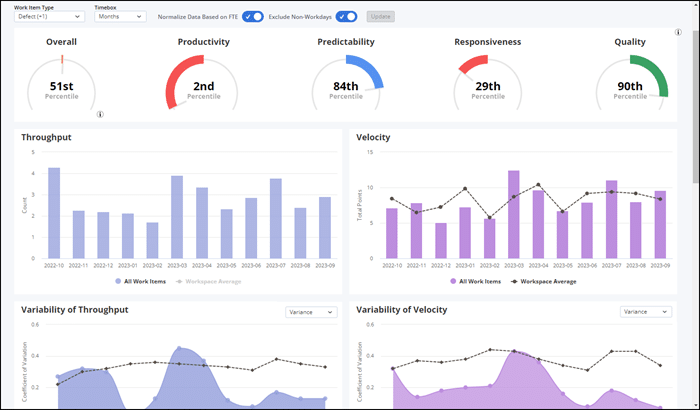Toggle All Work Items legend in Throughput chart
This screenshot has width=700, height=410.
click(x=141, y=281)
